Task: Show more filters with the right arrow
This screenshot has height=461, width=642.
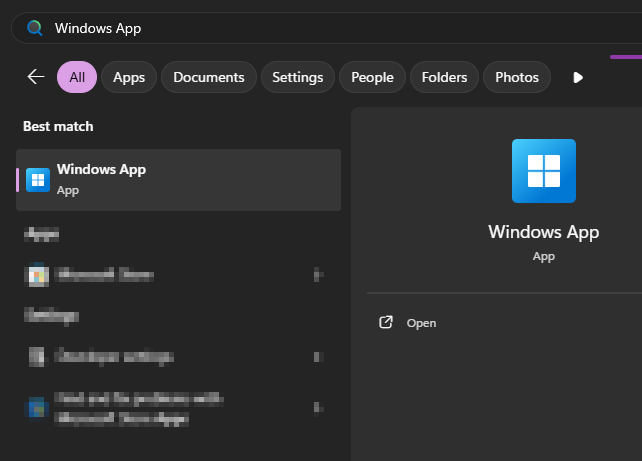Action: [x=577, y=77]
